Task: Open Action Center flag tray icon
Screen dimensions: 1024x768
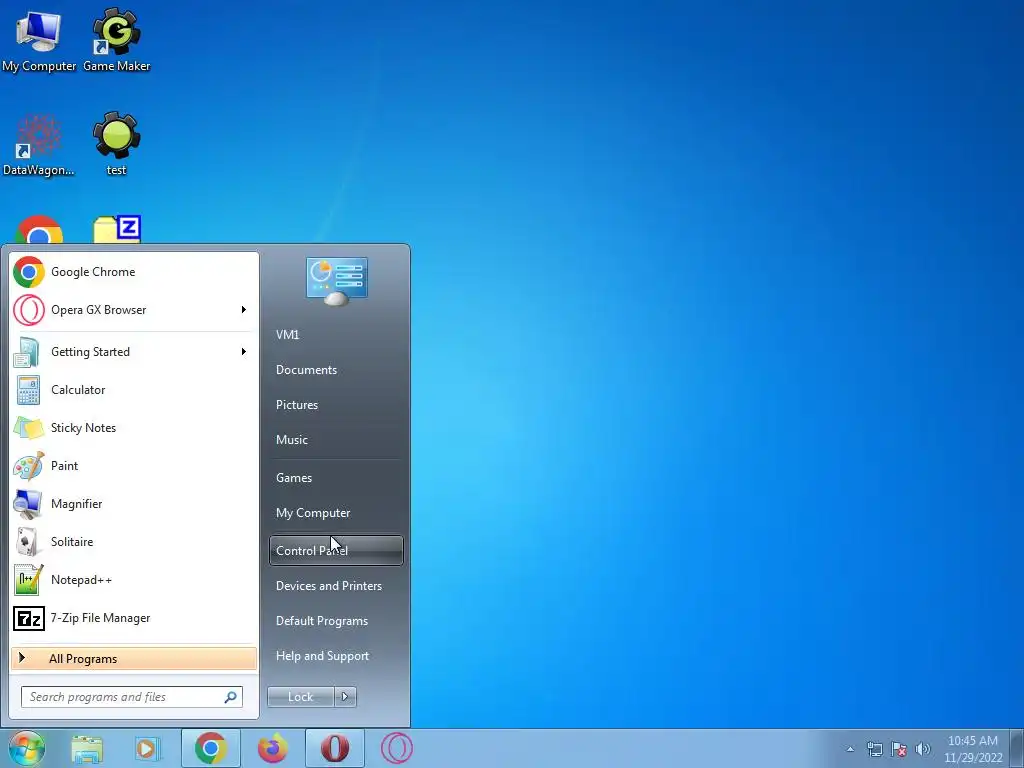Action: 899,749
